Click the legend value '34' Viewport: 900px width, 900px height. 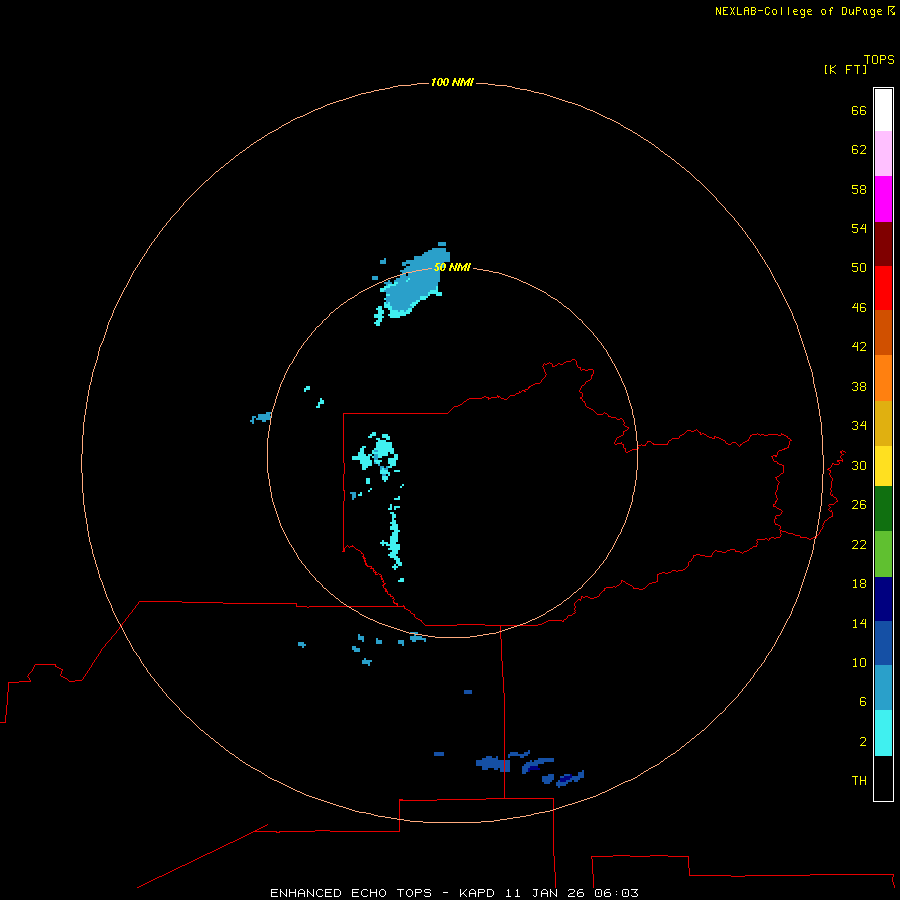pyautogui.click(x=859, y=426)
